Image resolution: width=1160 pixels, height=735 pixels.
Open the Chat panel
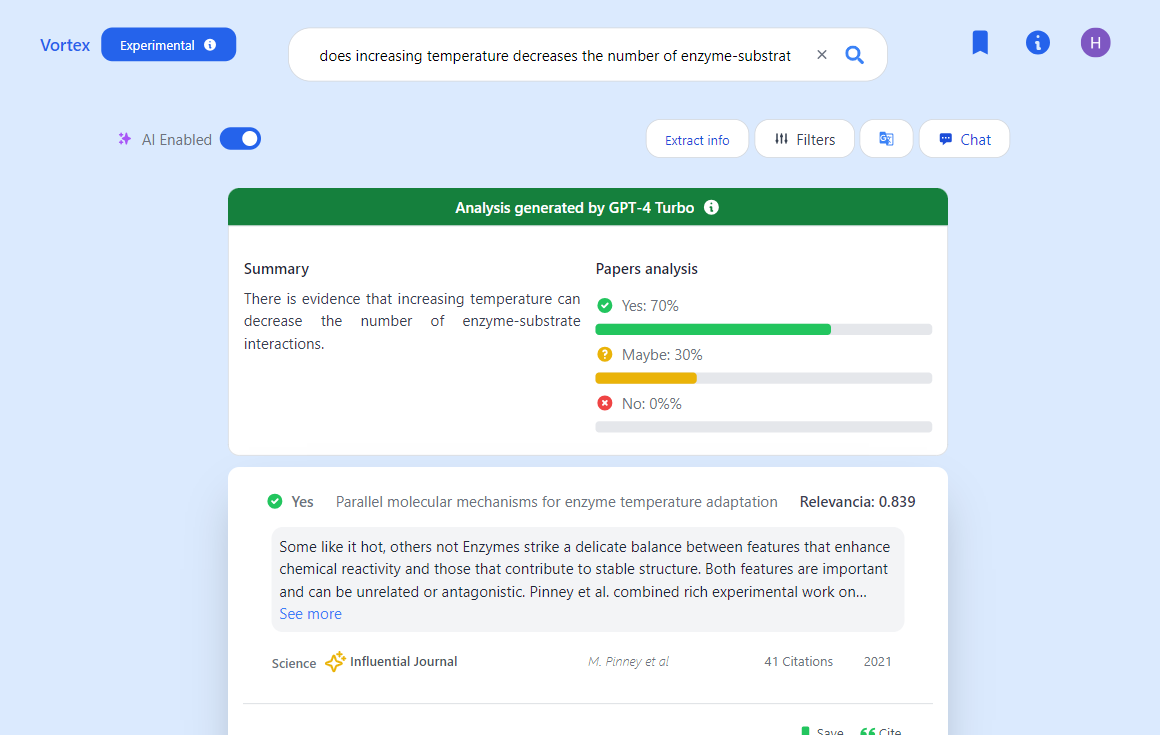[964, 139]
